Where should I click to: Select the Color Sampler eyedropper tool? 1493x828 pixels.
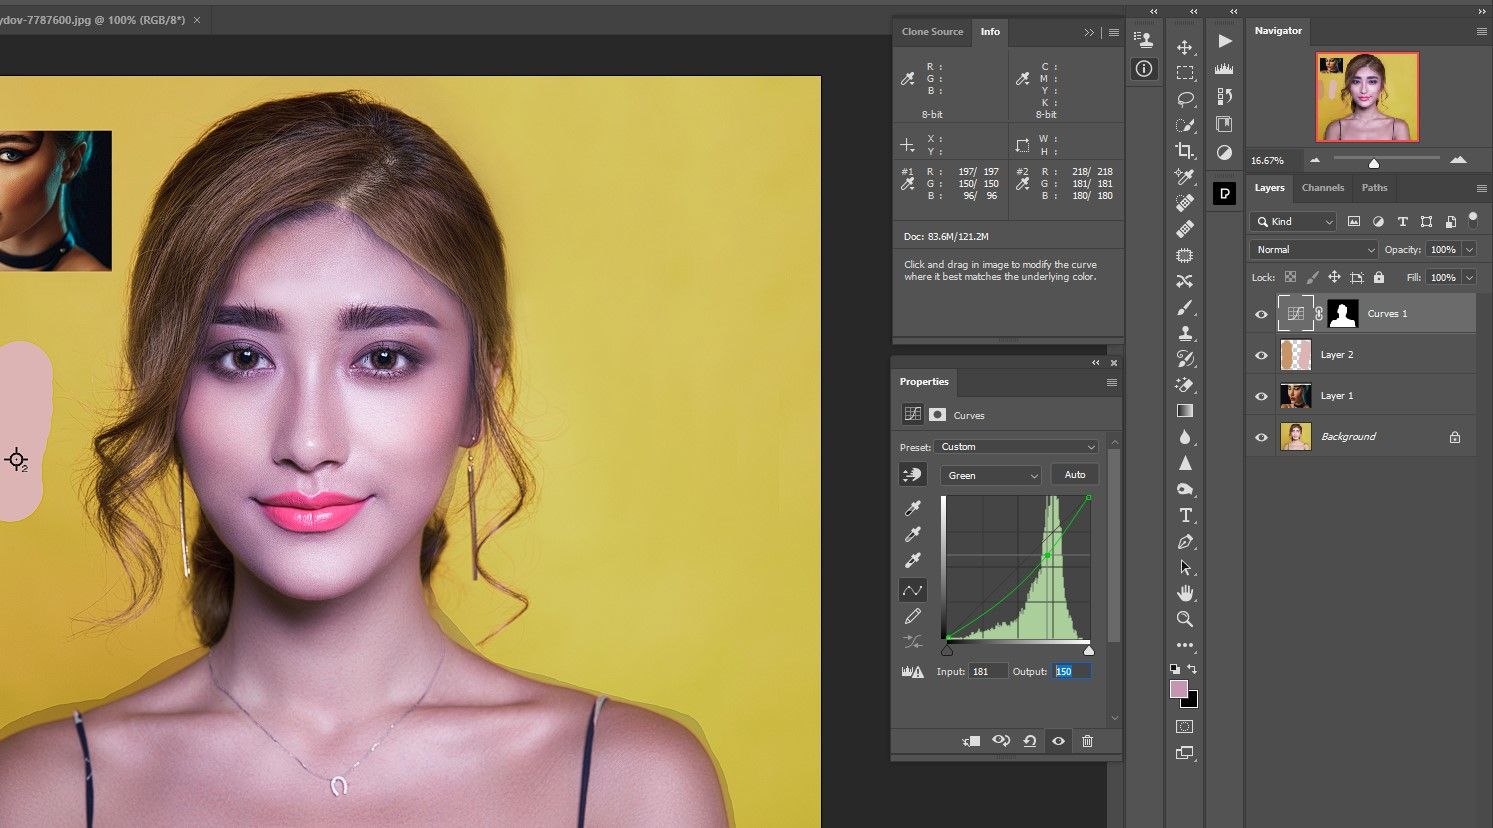point(1185,177)
